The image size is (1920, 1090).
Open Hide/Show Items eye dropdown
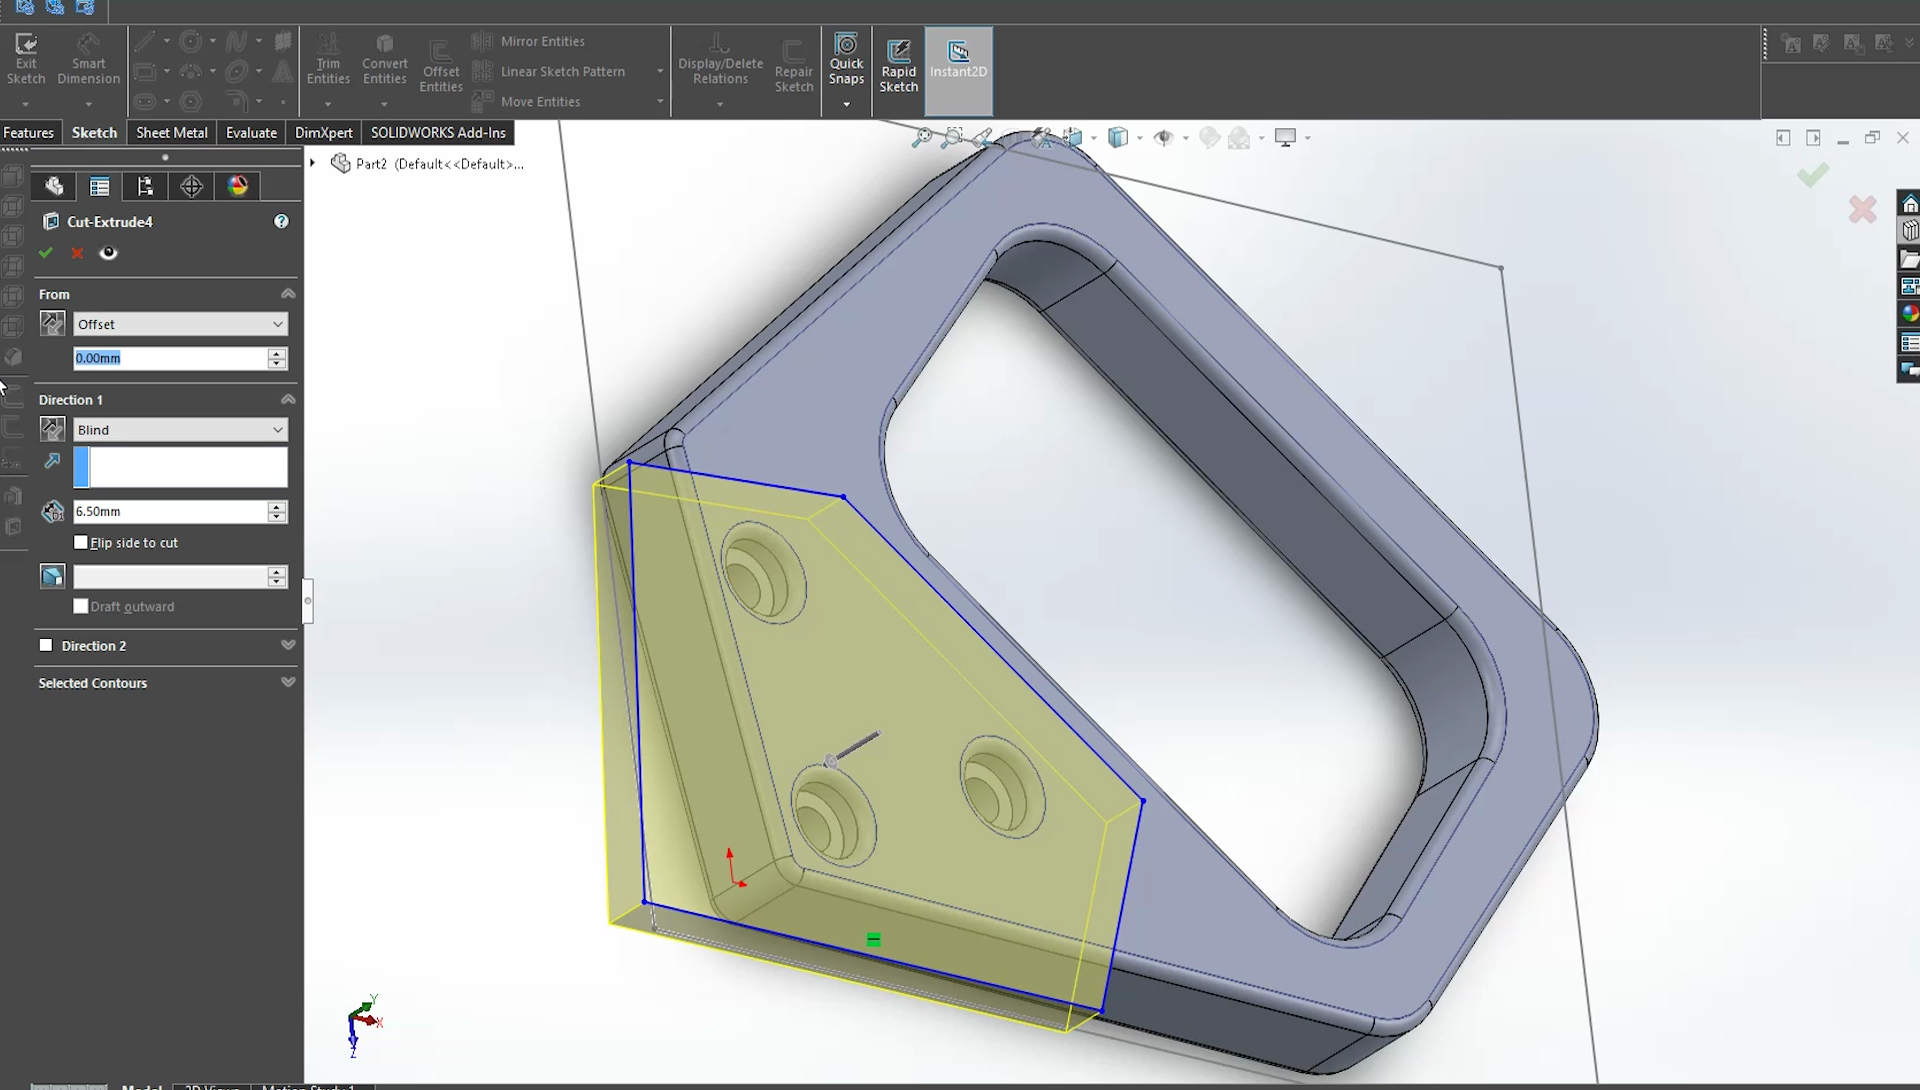coord(1170,138)
